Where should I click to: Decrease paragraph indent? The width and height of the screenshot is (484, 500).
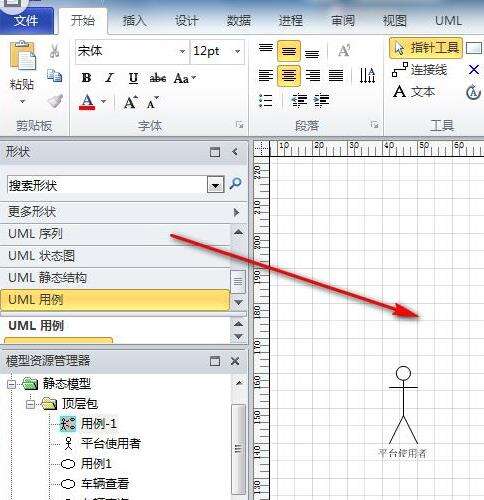coord(299,100)
